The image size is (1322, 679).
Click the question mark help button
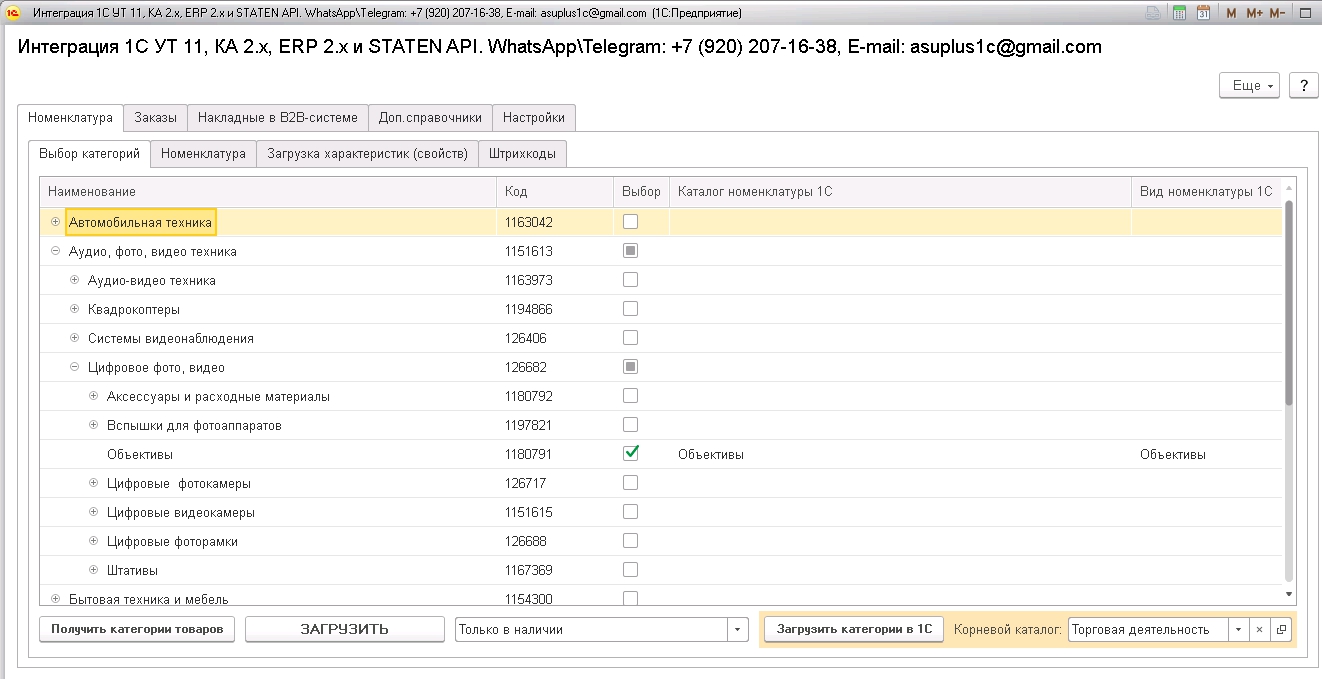click(x=1303, y=86)
